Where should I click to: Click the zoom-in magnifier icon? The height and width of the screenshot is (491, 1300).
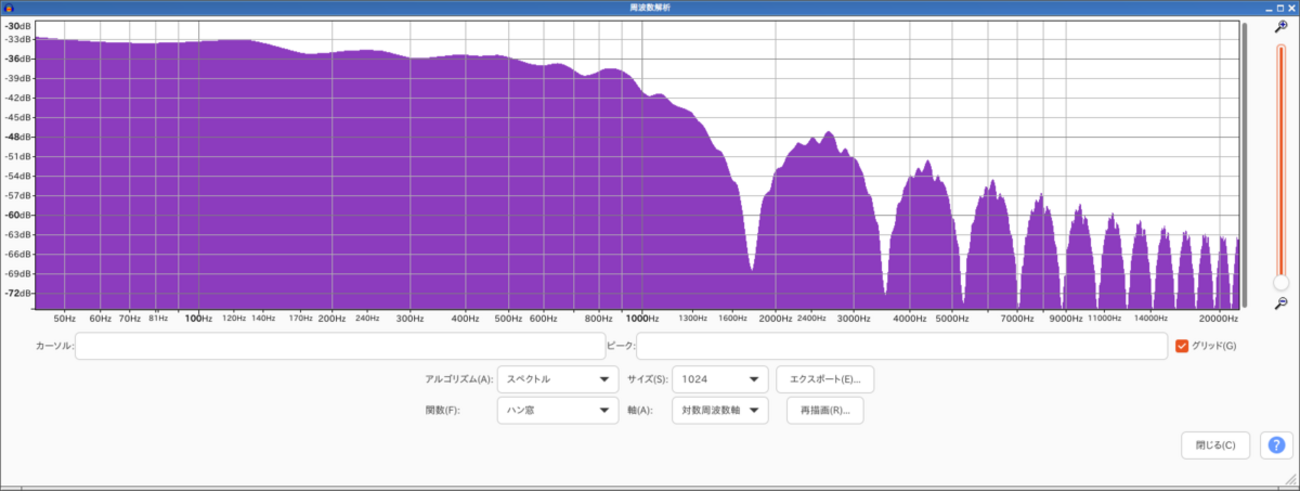coord(1280,27)
